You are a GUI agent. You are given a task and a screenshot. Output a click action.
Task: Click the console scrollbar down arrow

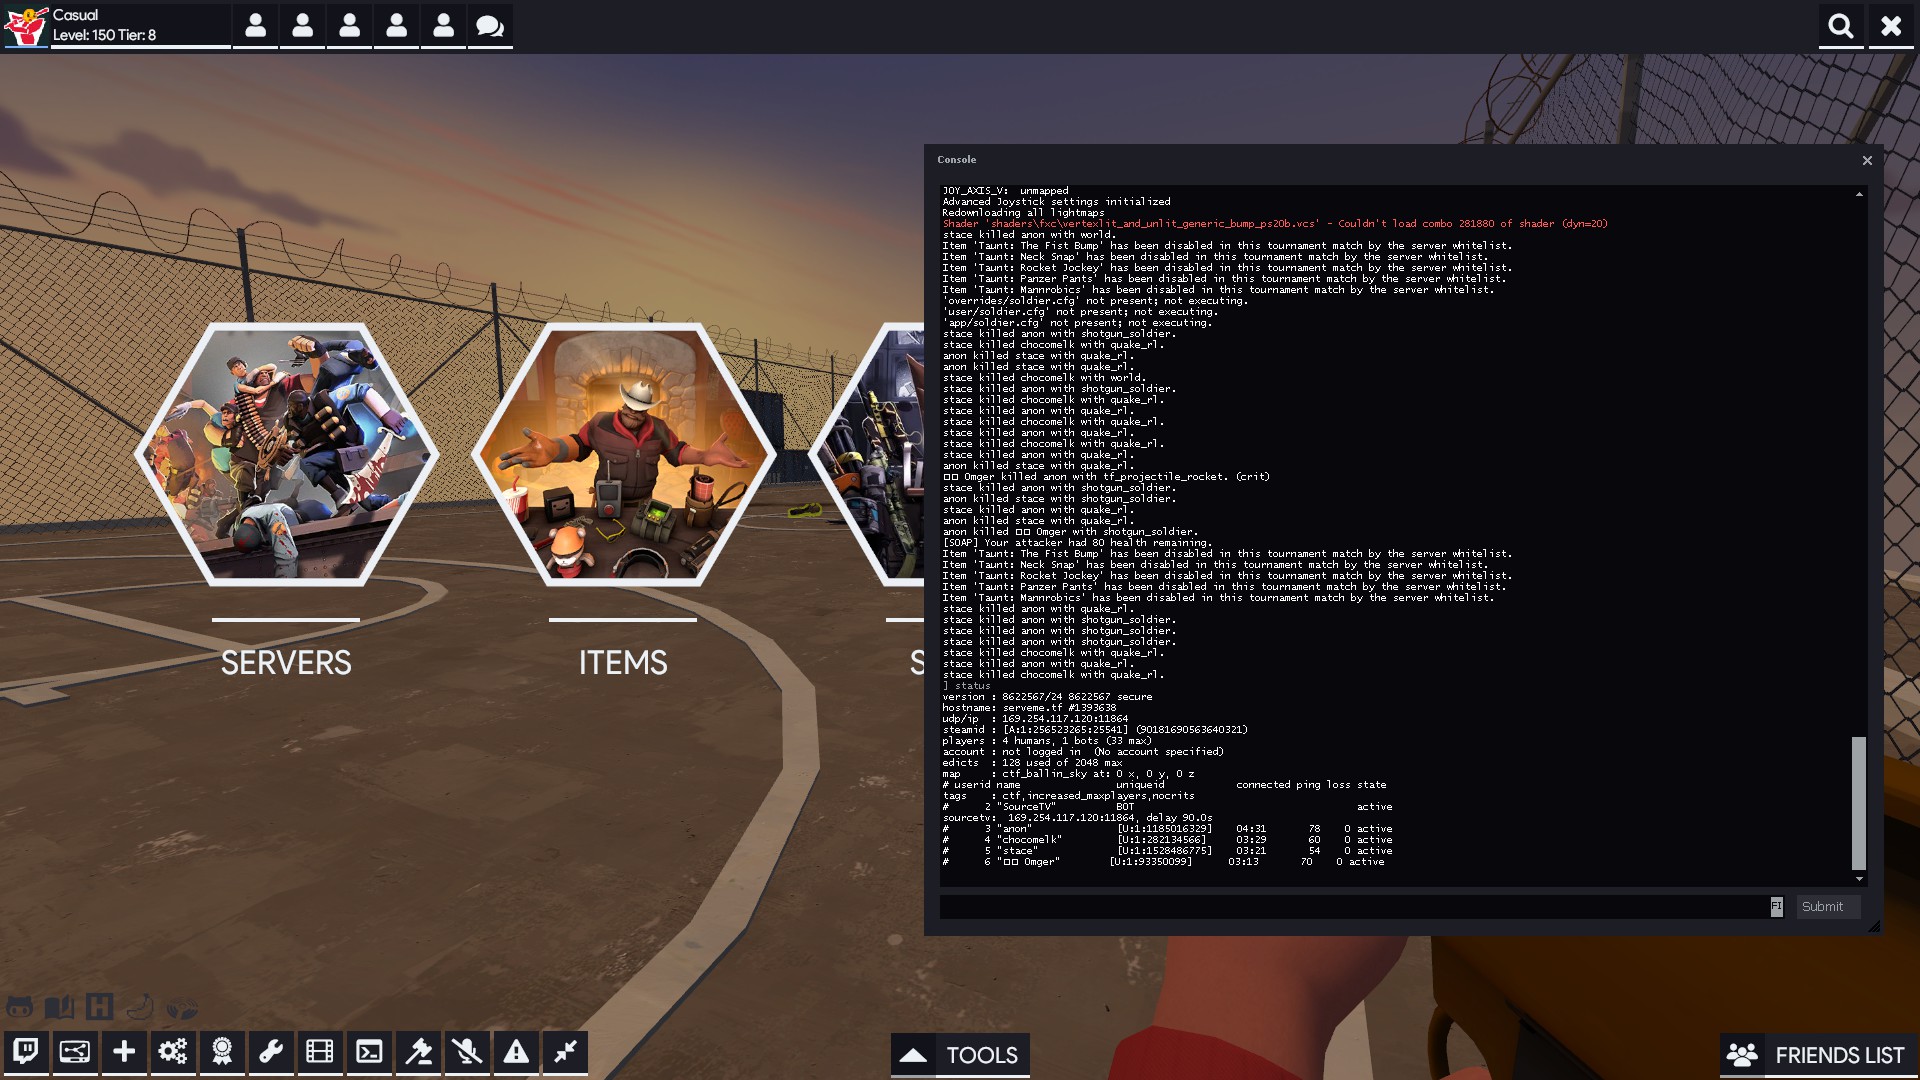click(x=1859, y=879)
